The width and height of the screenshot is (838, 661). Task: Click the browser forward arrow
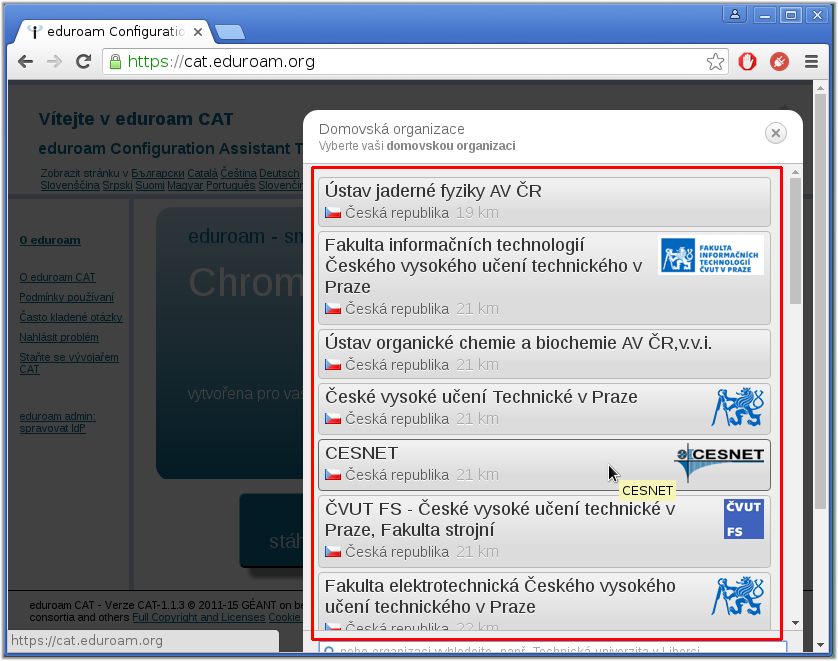(x=54, y=62)
